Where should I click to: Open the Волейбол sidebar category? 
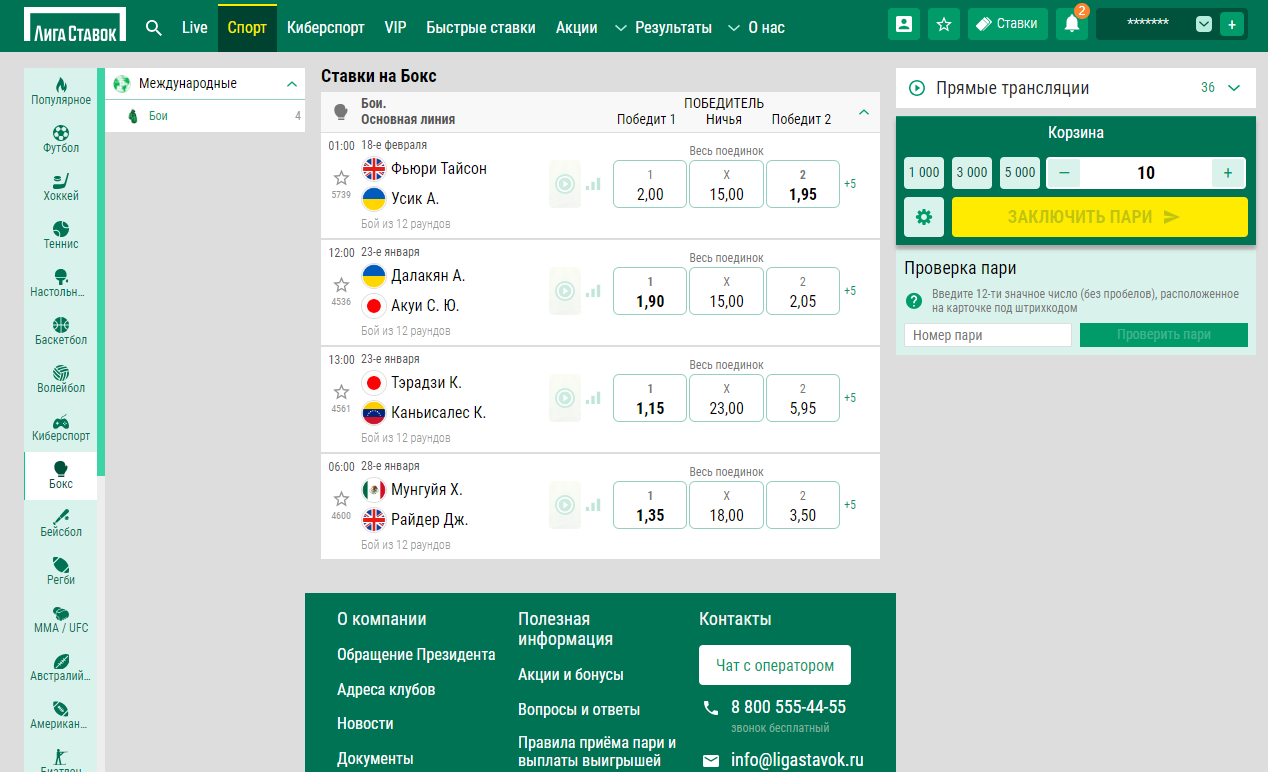61,380
